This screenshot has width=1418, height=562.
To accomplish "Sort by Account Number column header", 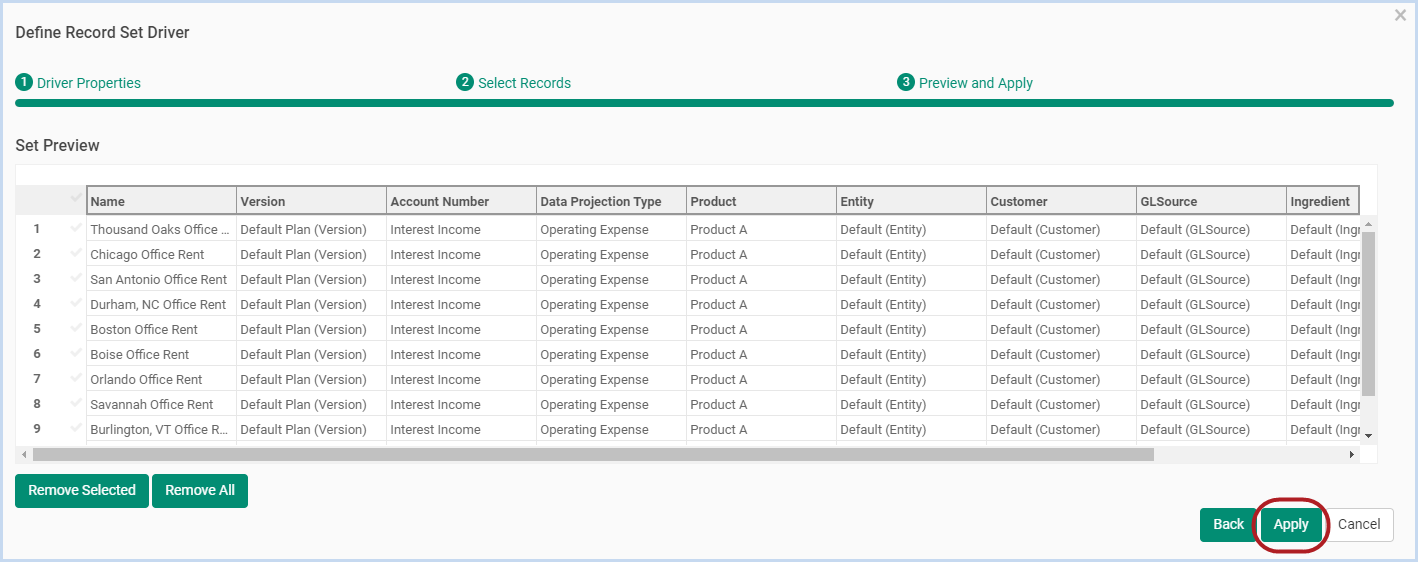I will (x=461, y=201).
